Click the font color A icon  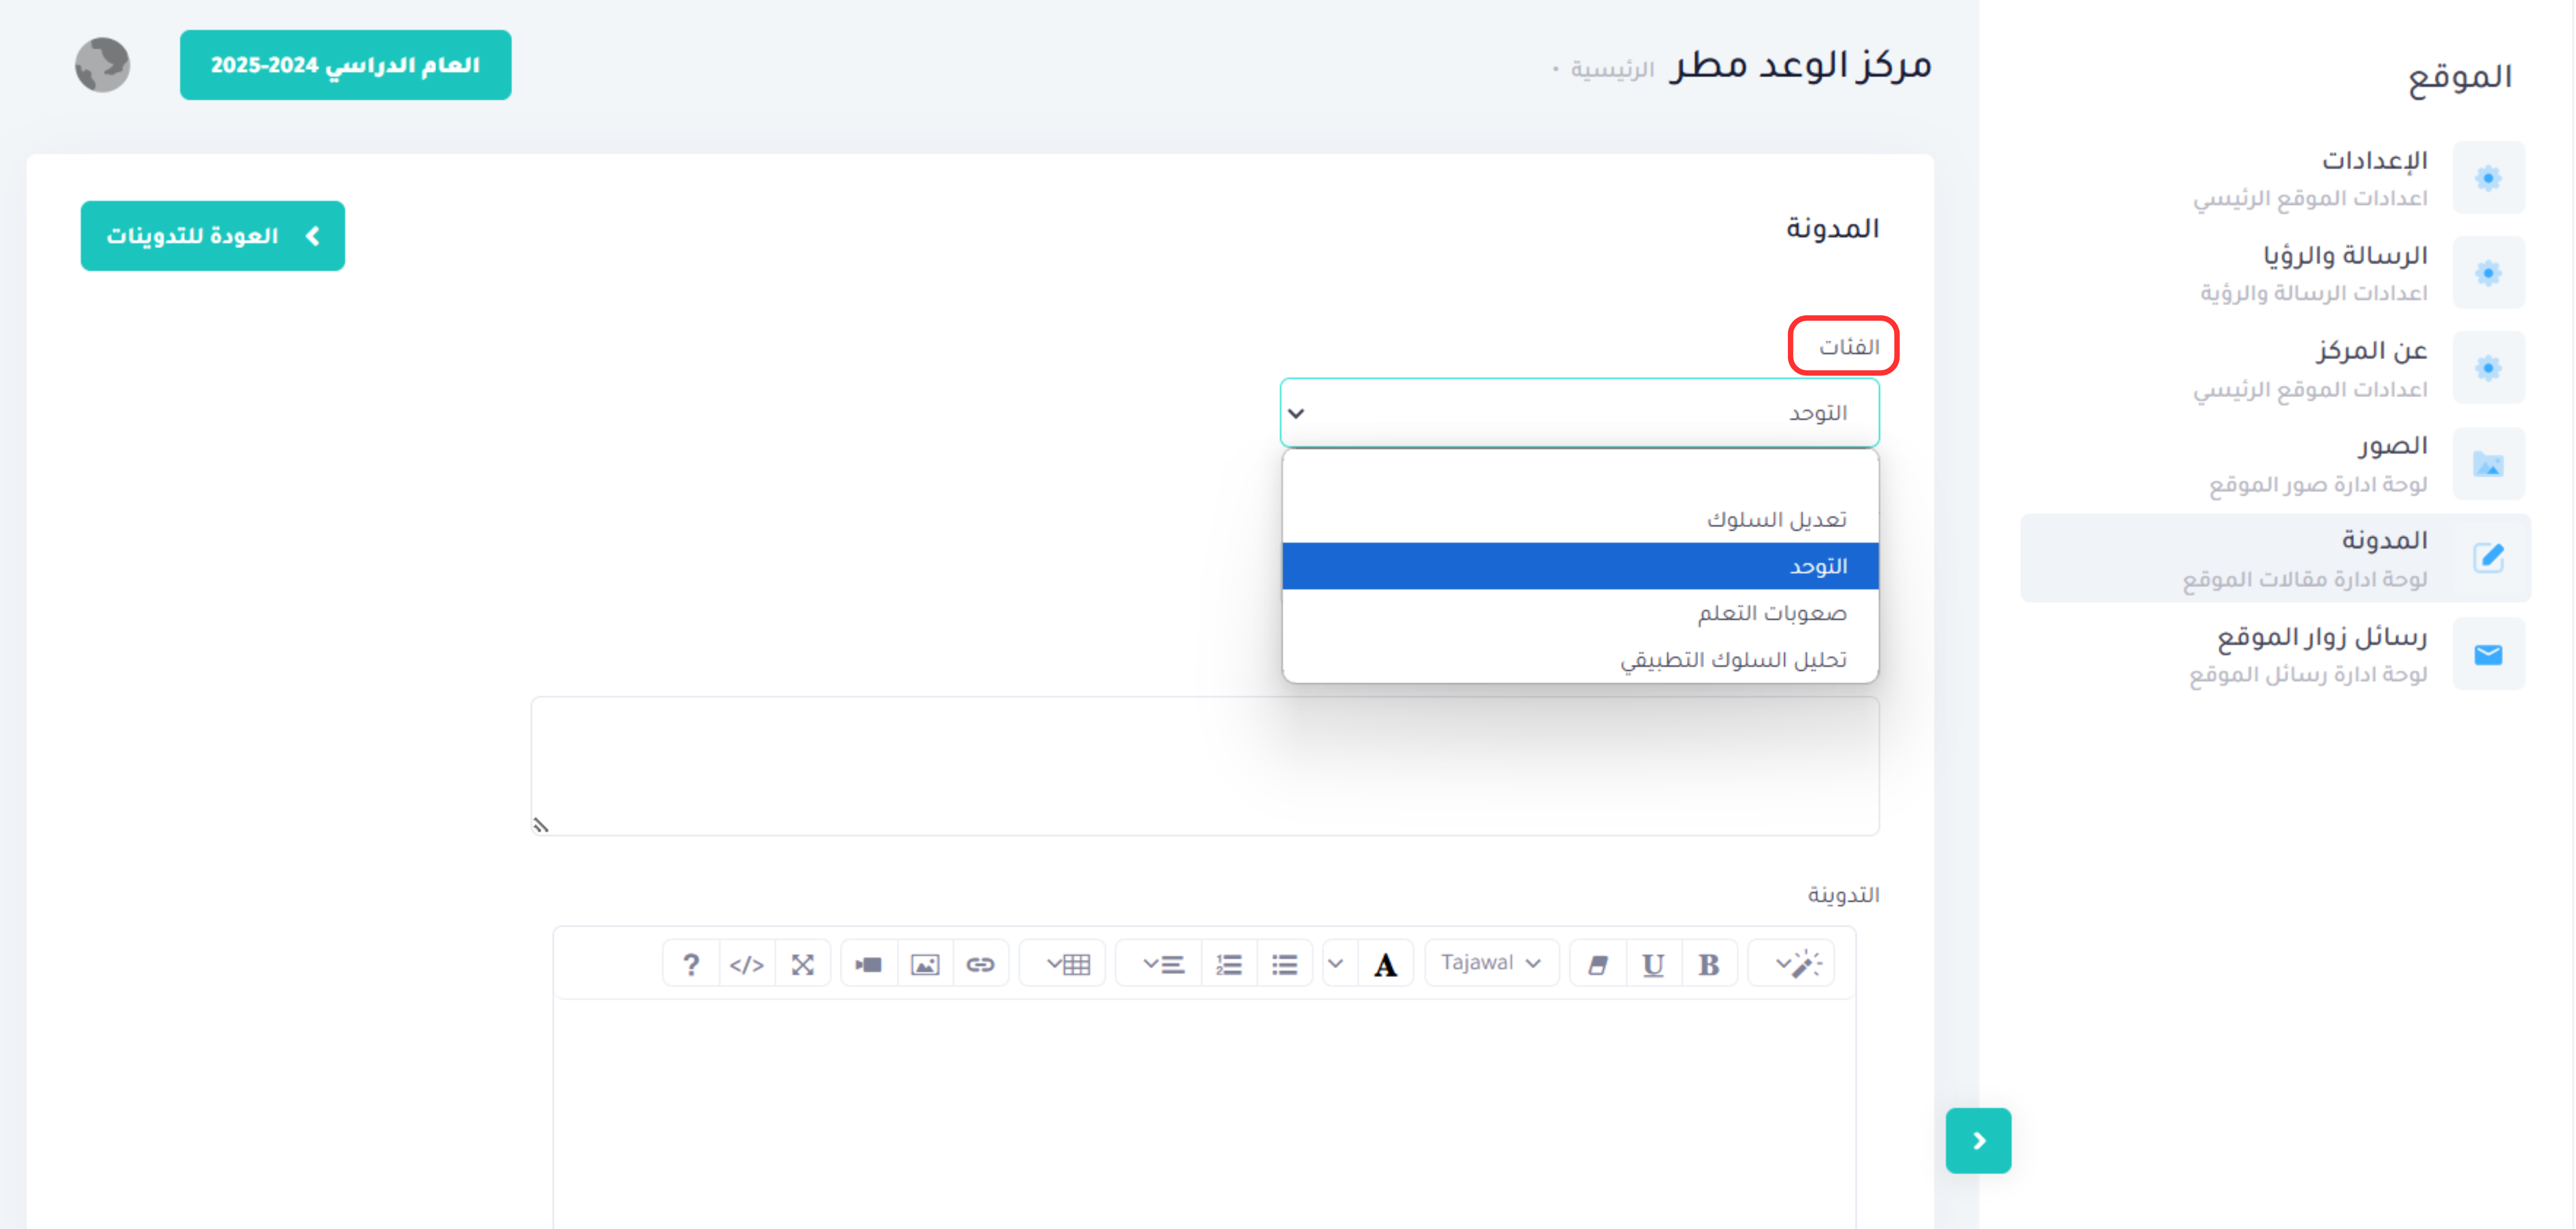click(x=1385, y=964)
